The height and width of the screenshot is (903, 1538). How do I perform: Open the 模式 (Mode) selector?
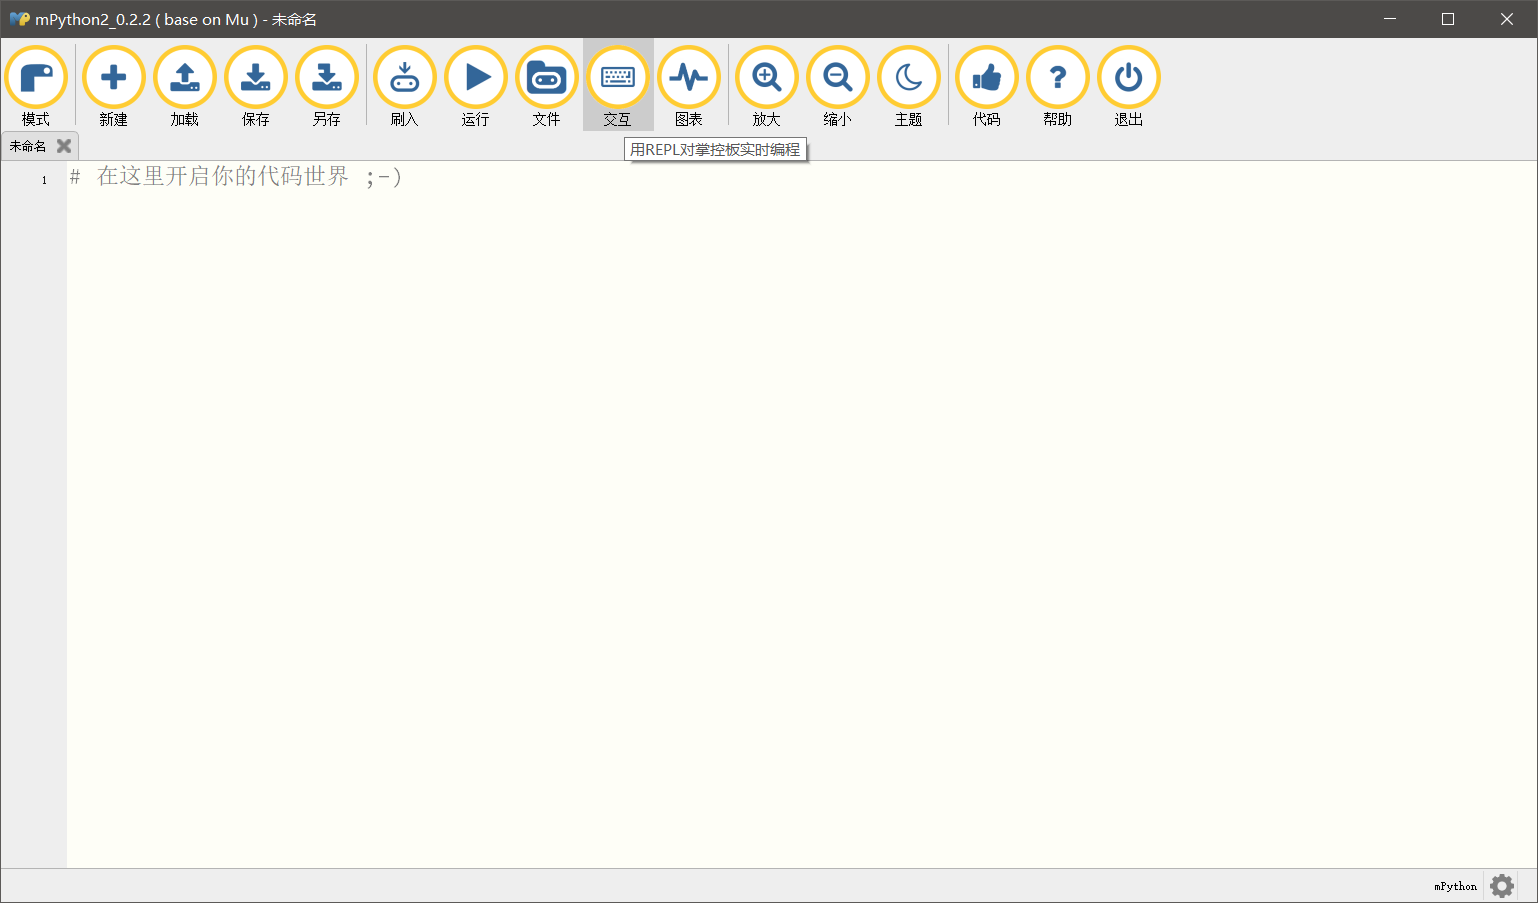click(36, 86)
